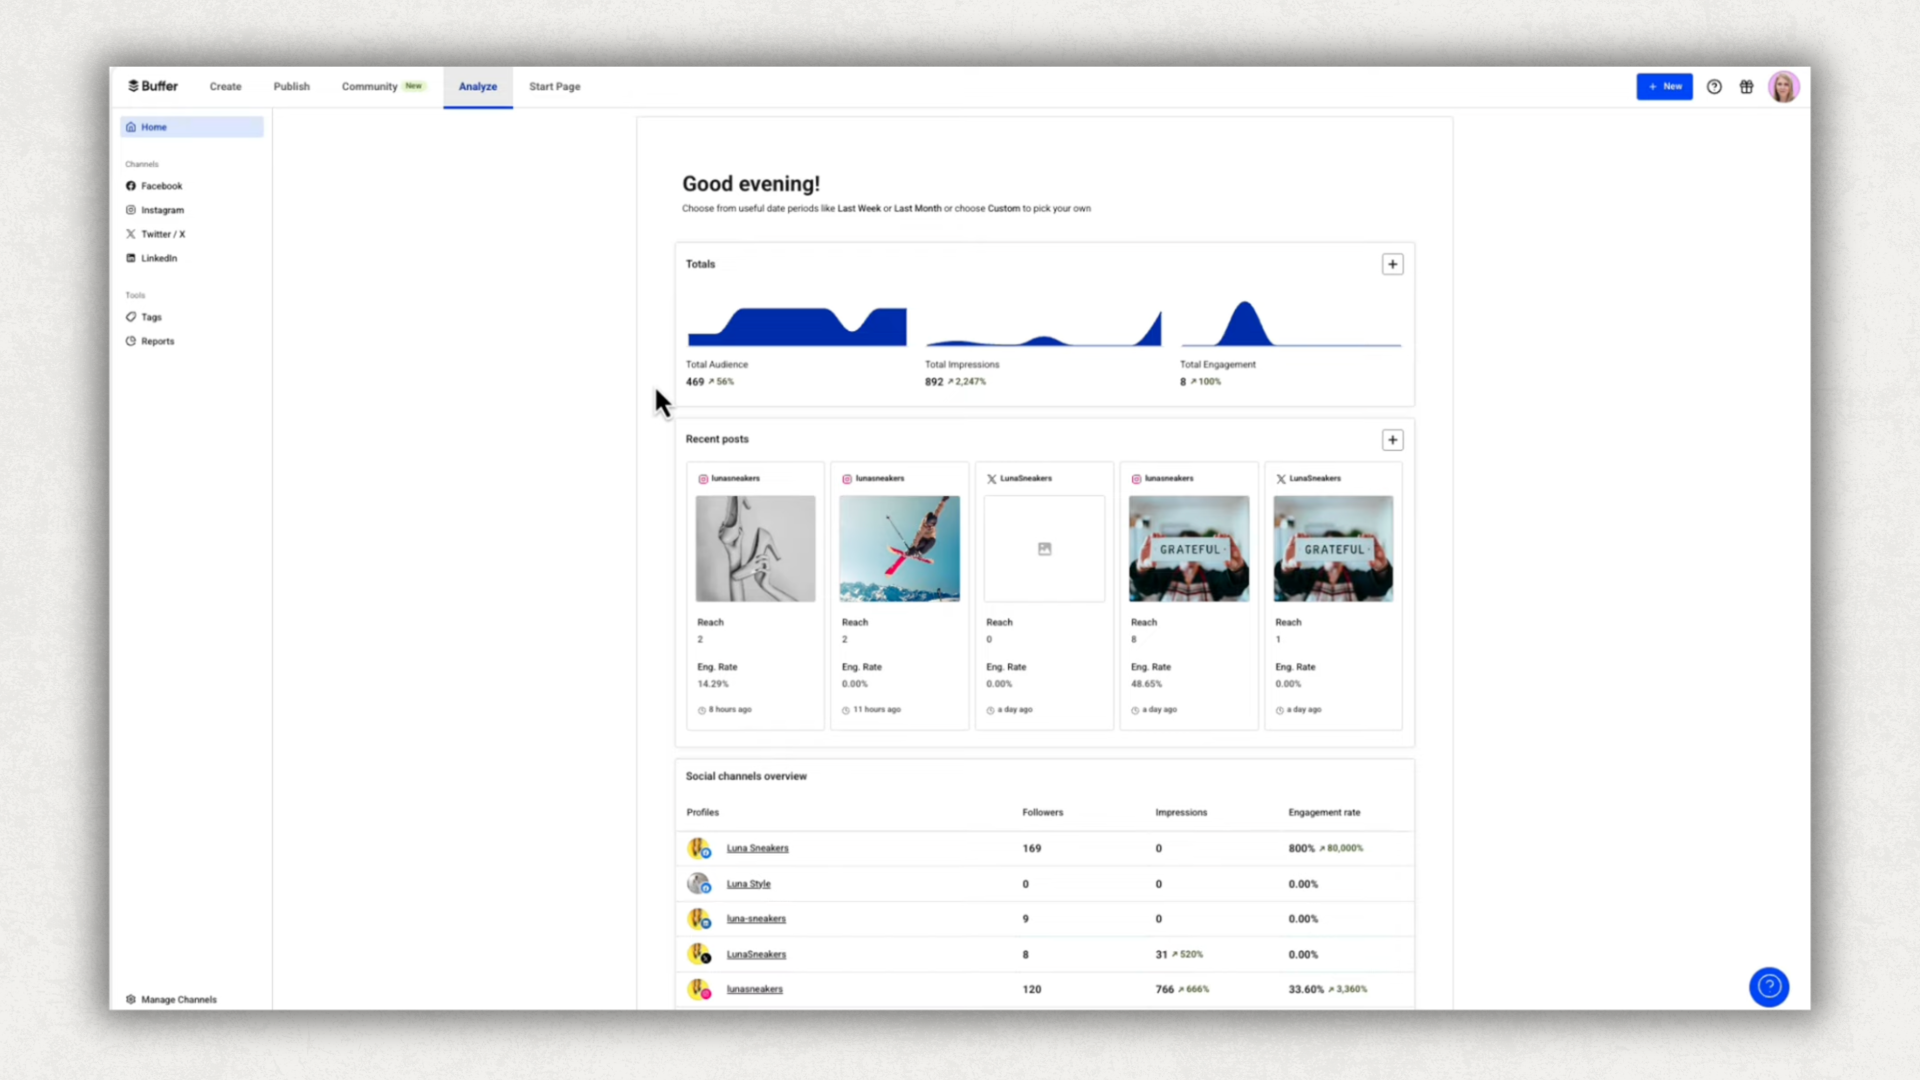1920x1080 pixels.
Task: Open the Publish tab
Action: 291,87
